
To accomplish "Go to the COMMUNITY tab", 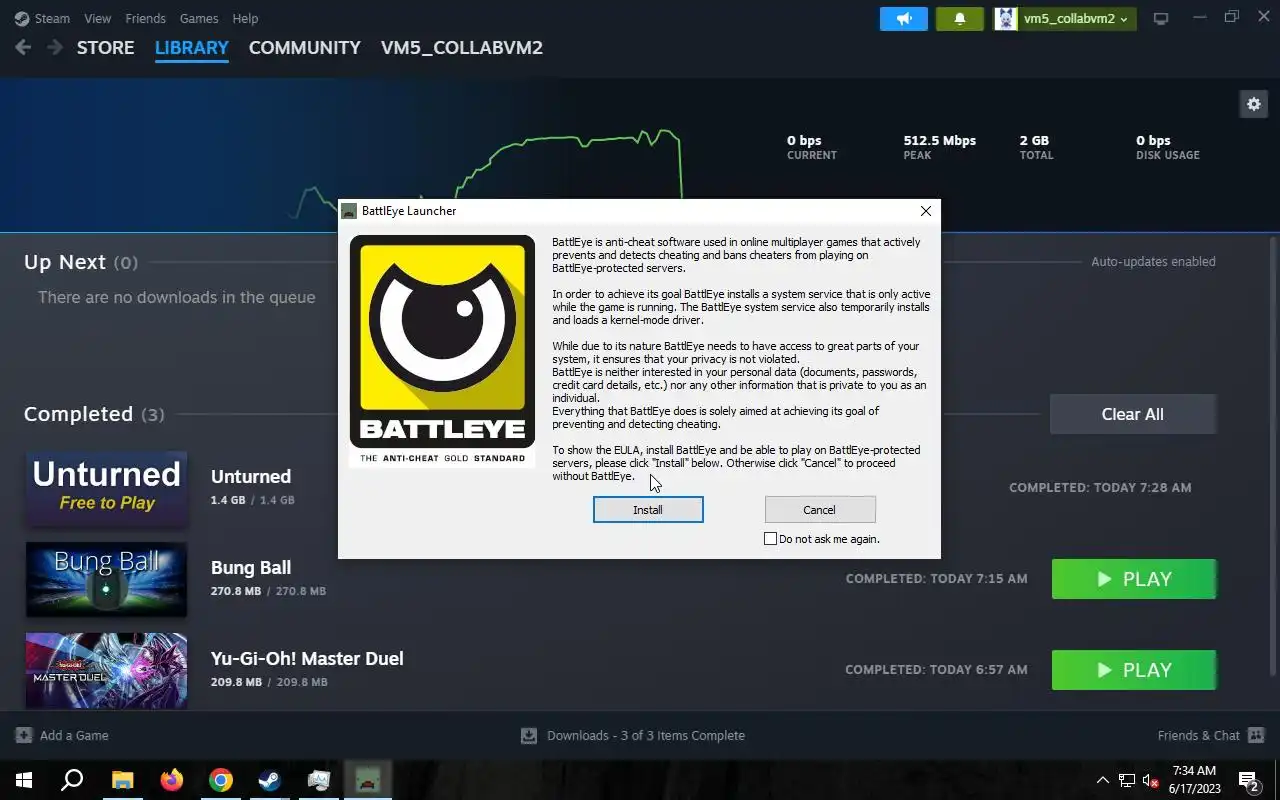I will (x=305, y=48).
